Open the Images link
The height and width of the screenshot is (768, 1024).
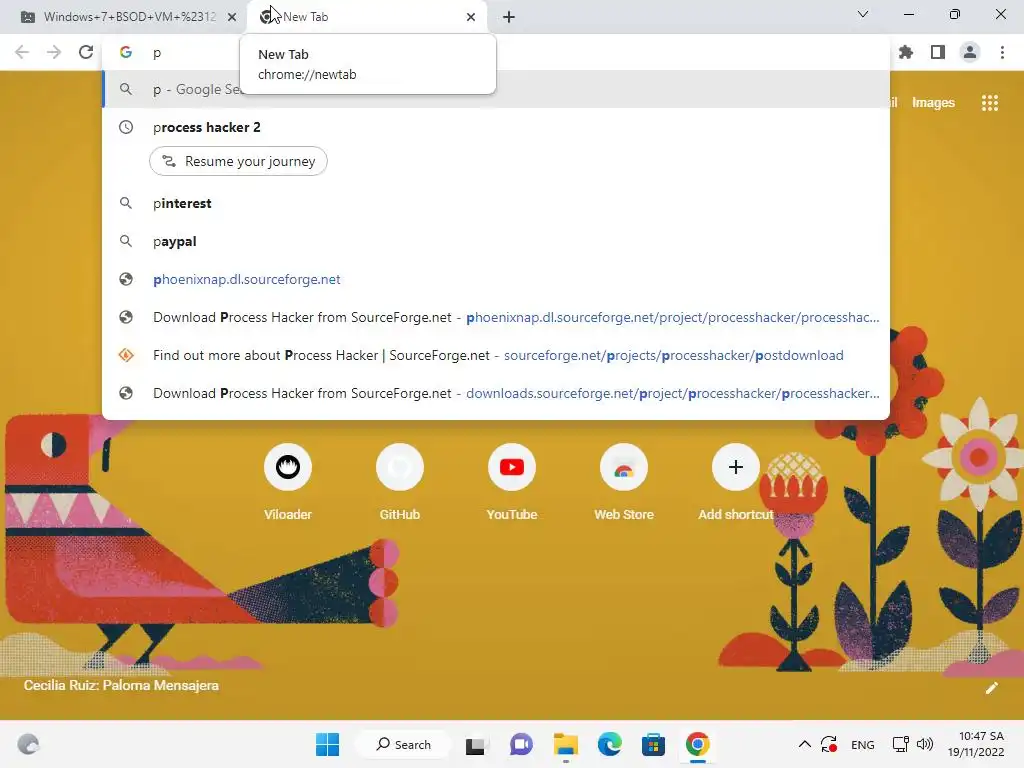(933, 103)
